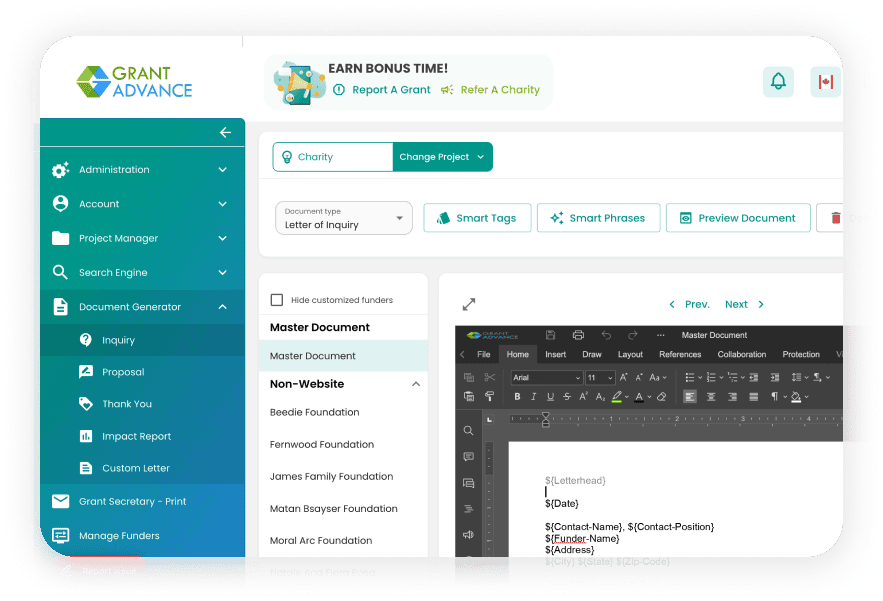
Task: Toggle underline formatting
Action: point(550,397)
